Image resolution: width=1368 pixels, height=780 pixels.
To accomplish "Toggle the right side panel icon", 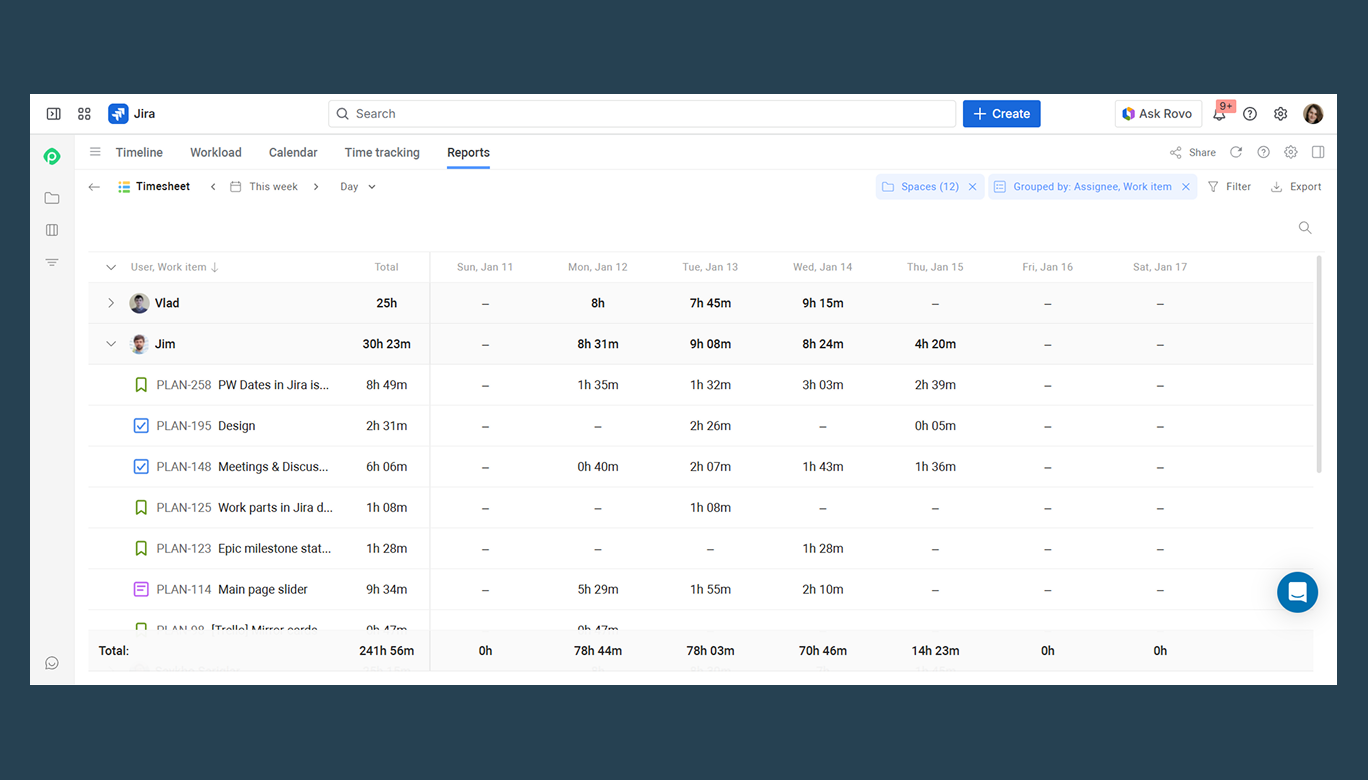I will tap(1318, 152).
